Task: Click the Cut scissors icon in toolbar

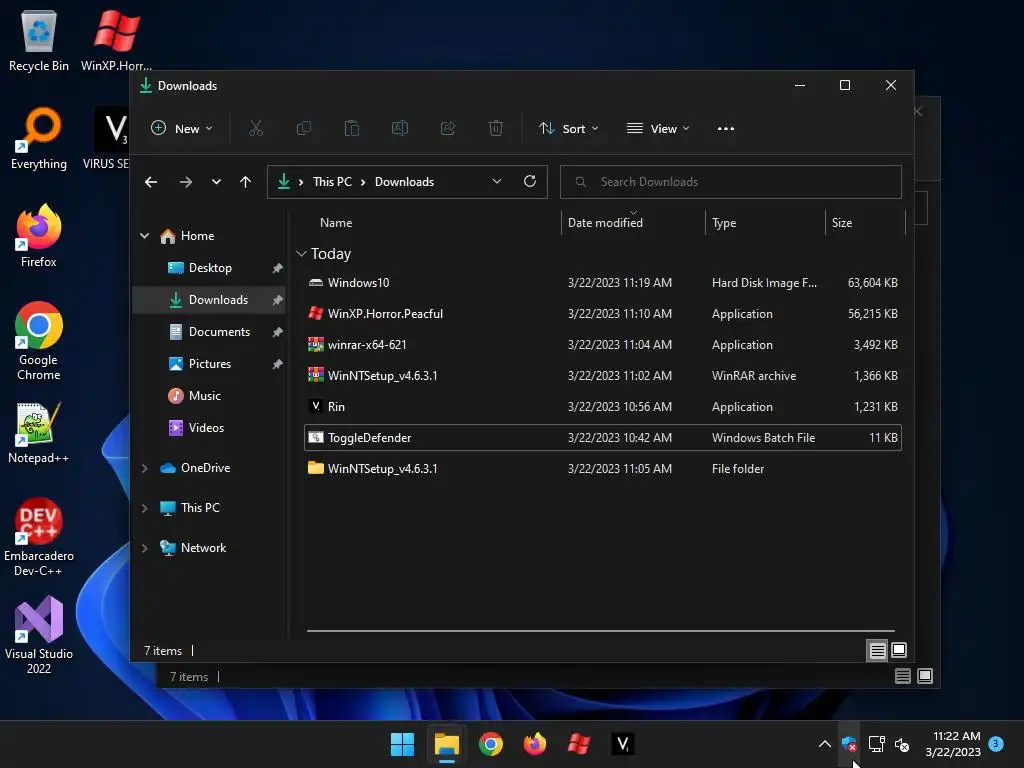Action: coord(255,129)
